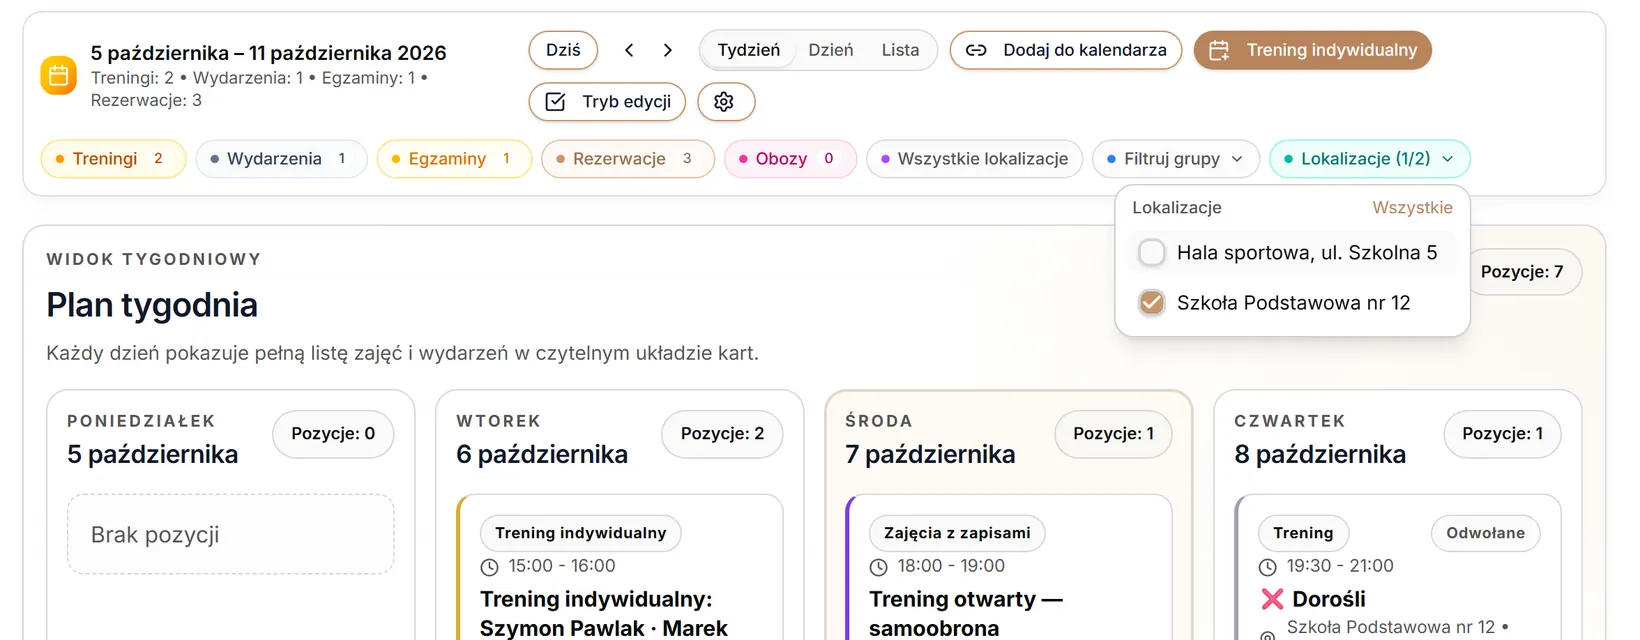Image resolution: width=1640 pixels, height=640 pixels.
Task: Toggle Wydarzenia filter chip
Action: coord(282,159)
